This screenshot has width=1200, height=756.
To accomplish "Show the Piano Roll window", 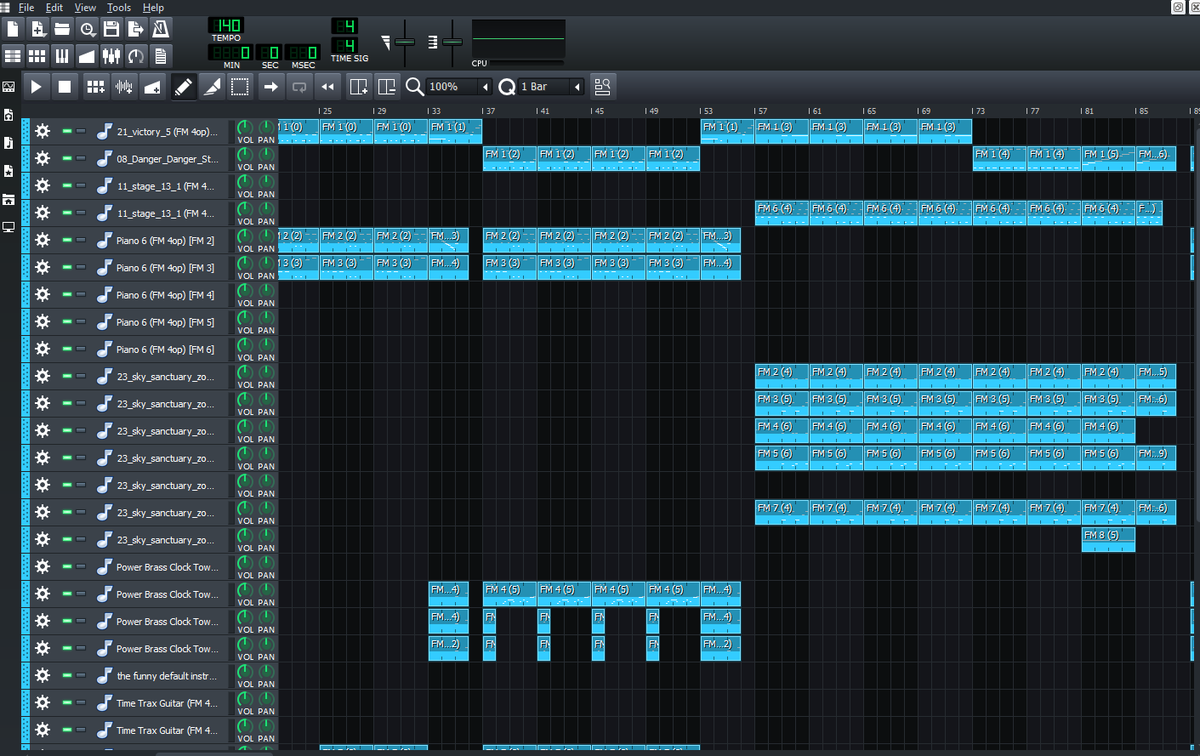I will point(62,55).
